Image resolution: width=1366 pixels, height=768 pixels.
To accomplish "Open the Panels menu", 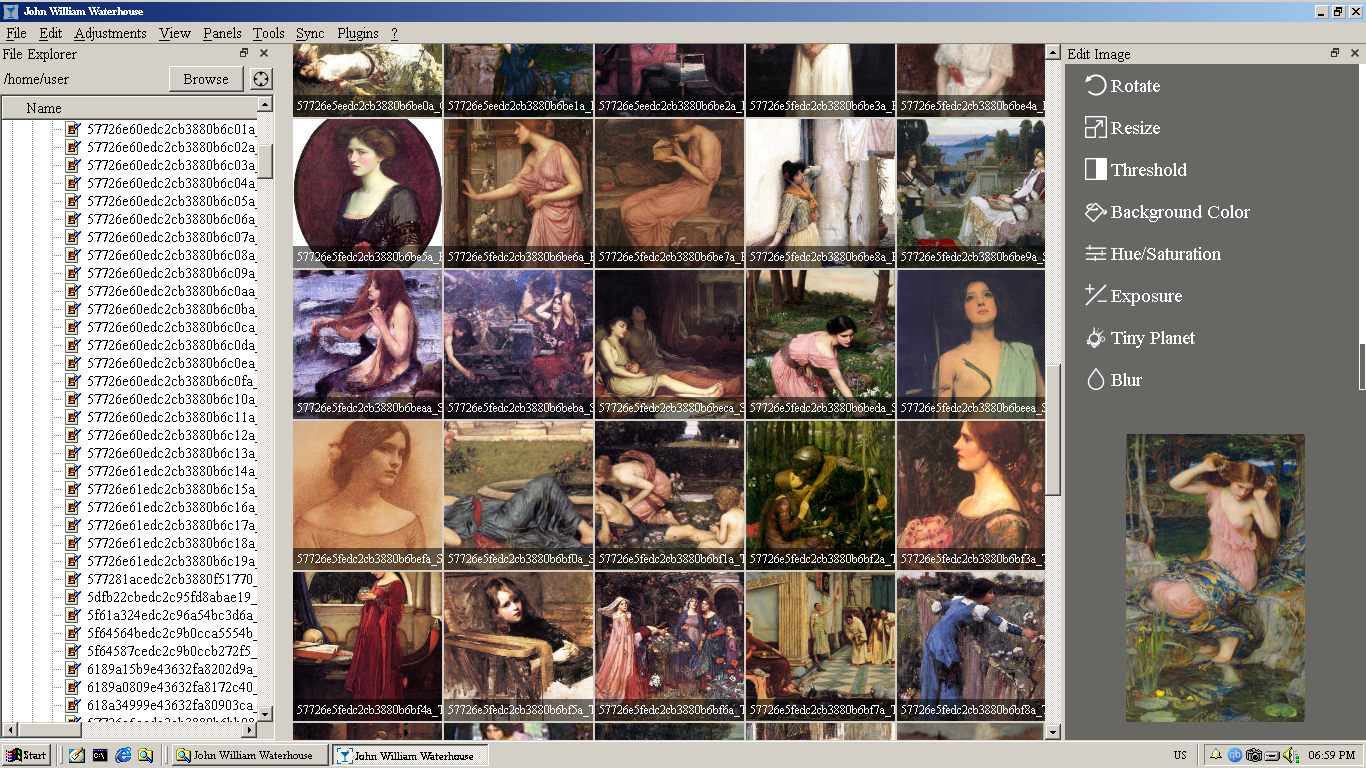I will coord(222,33).
